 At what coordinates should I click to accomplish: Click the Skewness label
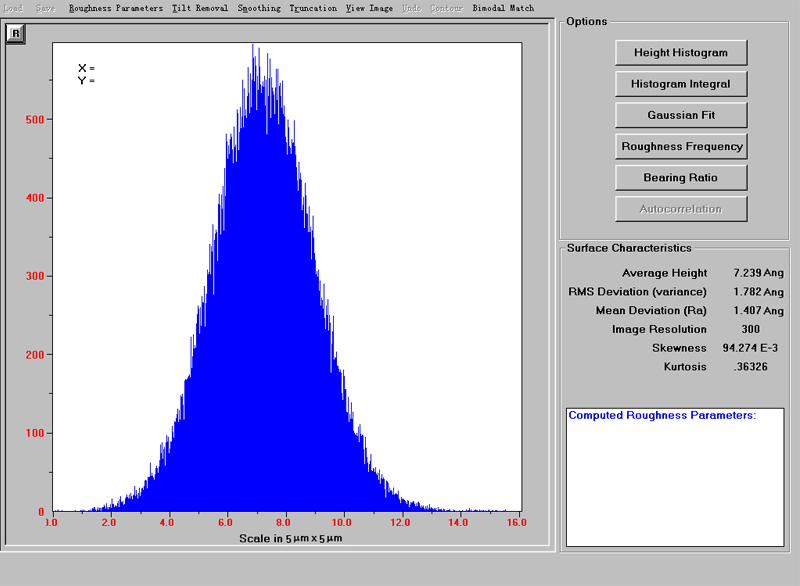tap(679, 348)
